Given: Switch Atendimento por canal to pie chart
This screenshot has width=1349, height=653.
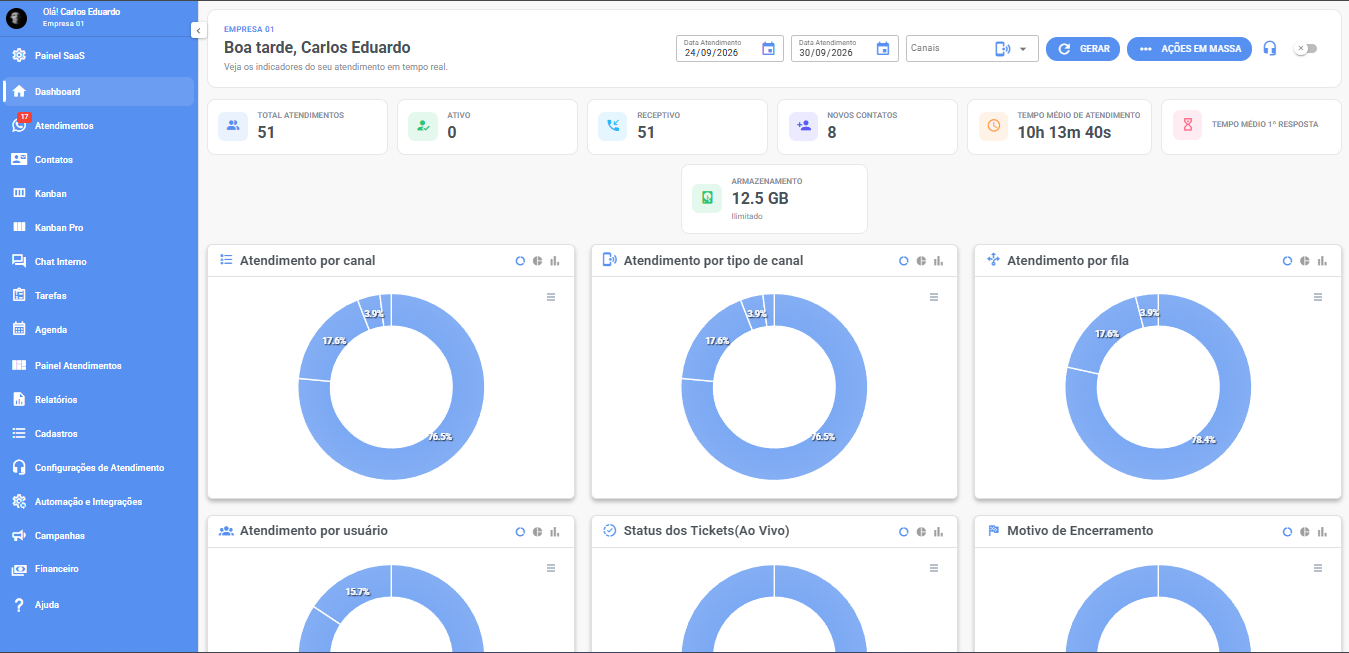Looking at the screenshot, I should [537, 261].
